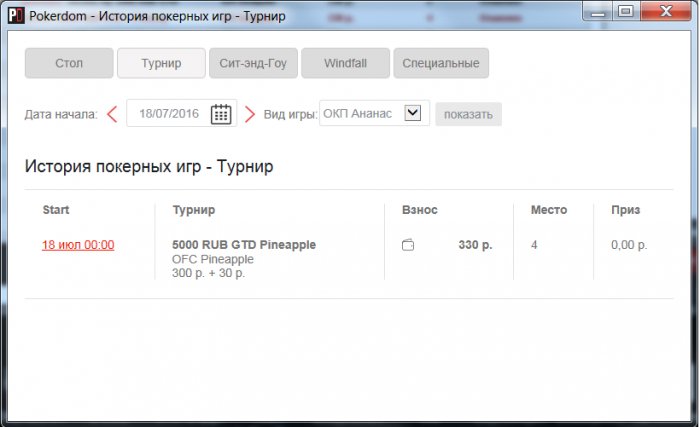Select ОКП Ананас game type box
Image resolution: width=700 pixels, height=427 pixels.
pos(374,113)
